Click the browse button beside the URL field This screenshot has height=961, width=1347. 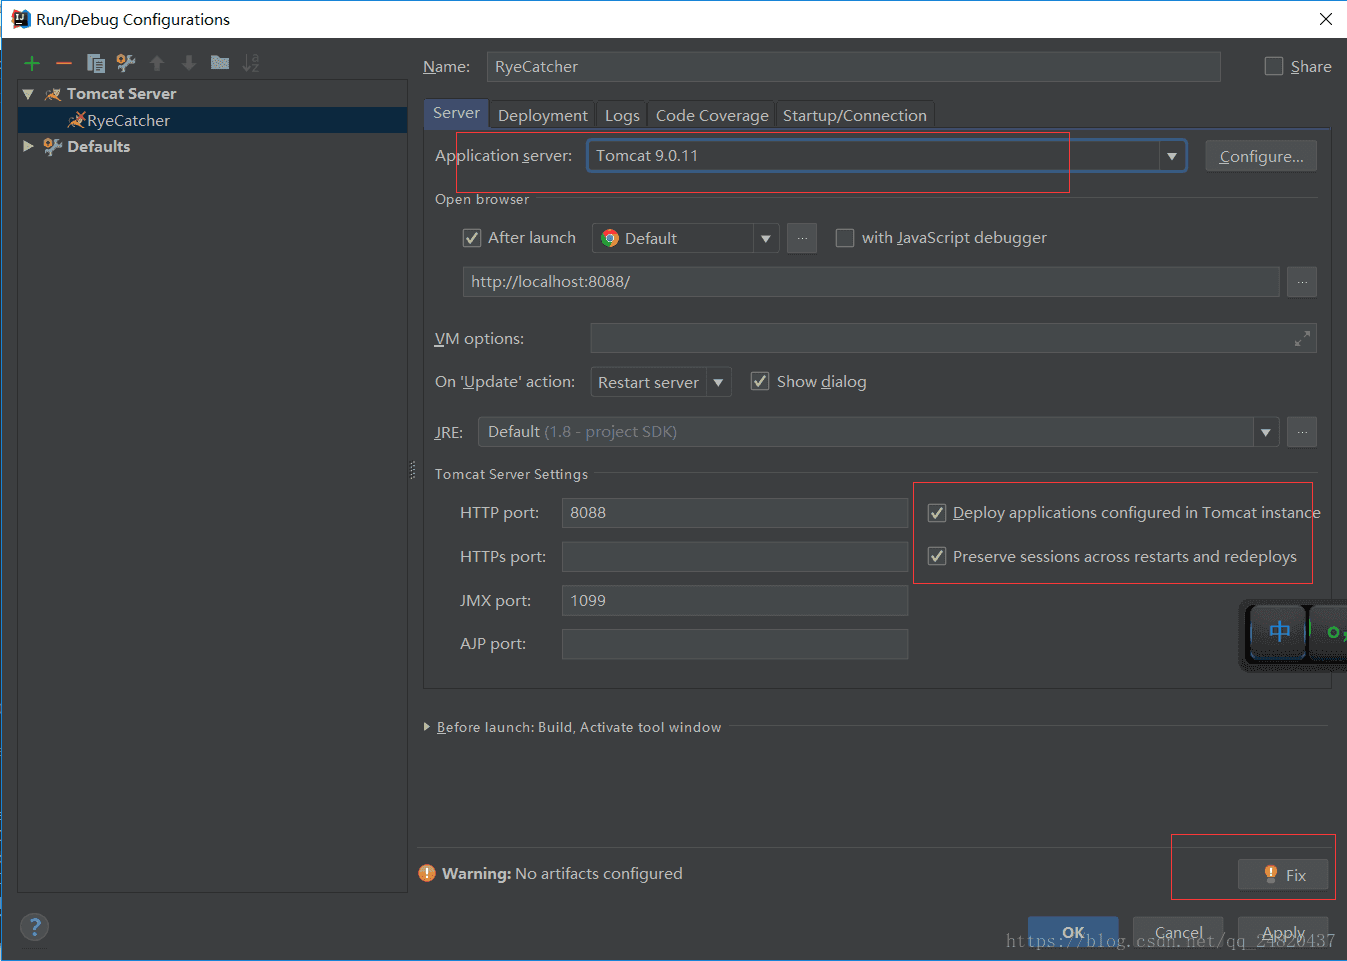pos(1302,282)
